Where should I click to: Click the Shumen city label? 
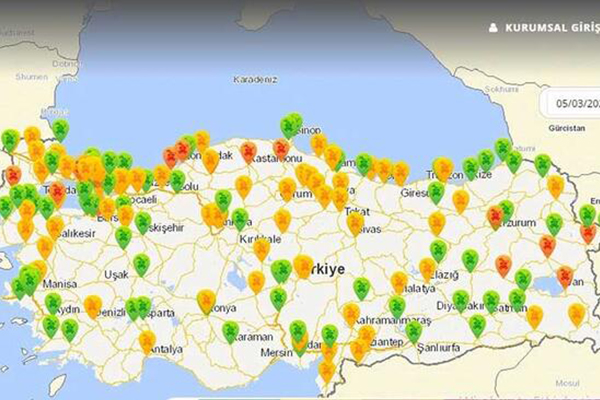tap(31, 77)
